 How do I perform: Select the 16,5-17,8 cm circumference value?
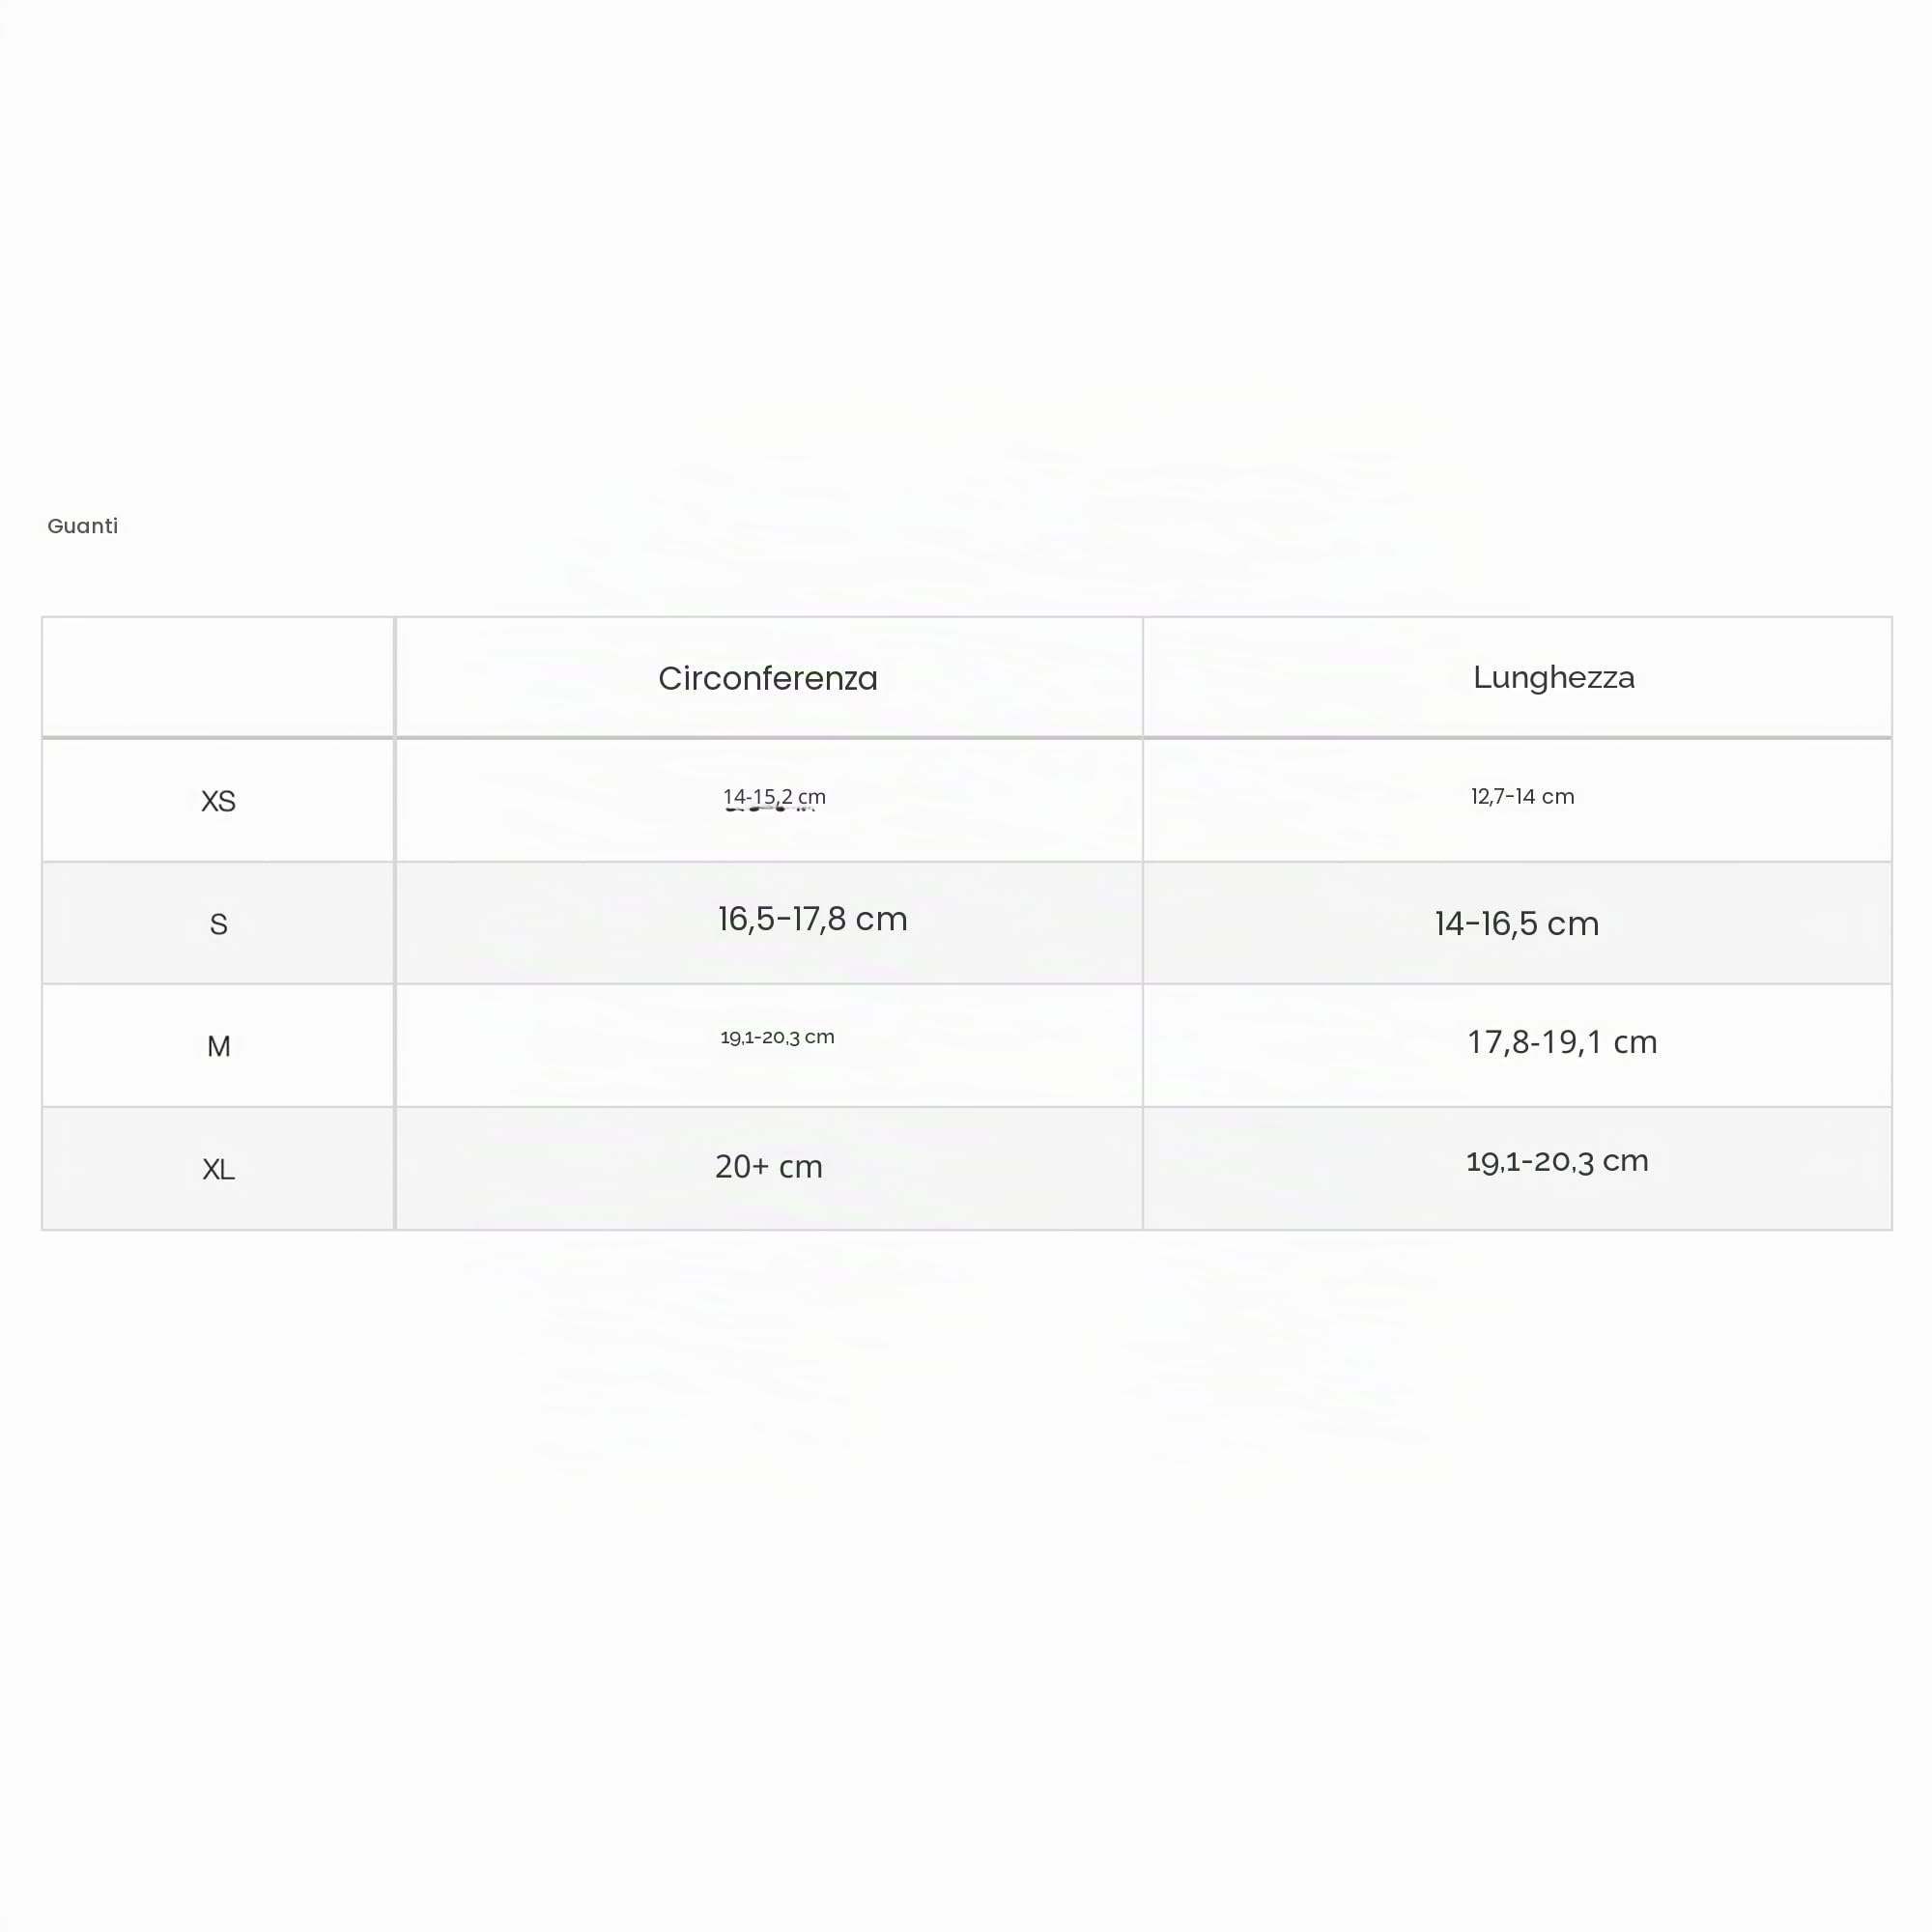(x=812, y=919)
